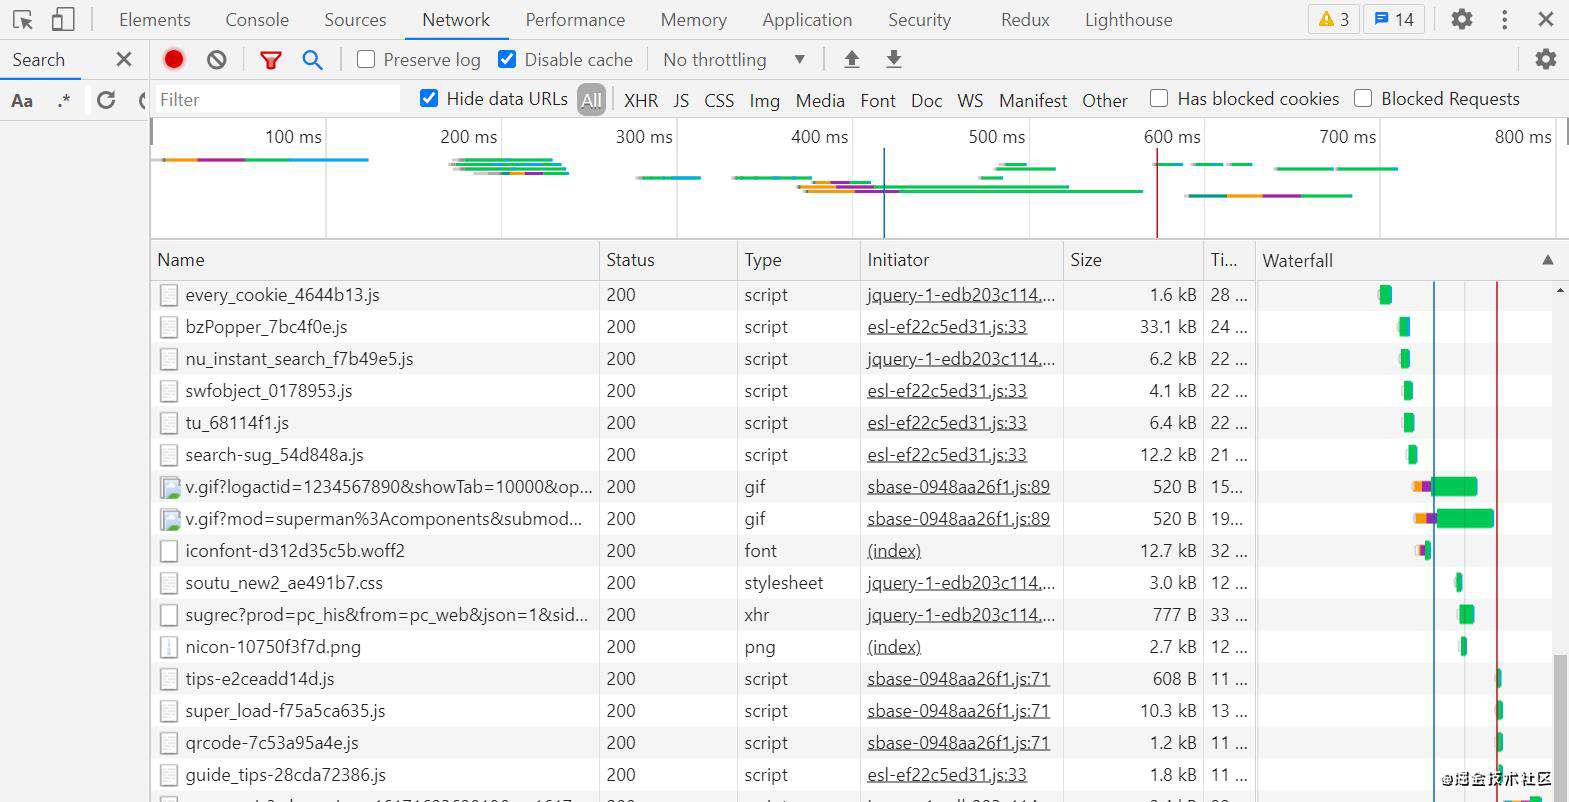Open network search magnifier icon

[312, 60]
